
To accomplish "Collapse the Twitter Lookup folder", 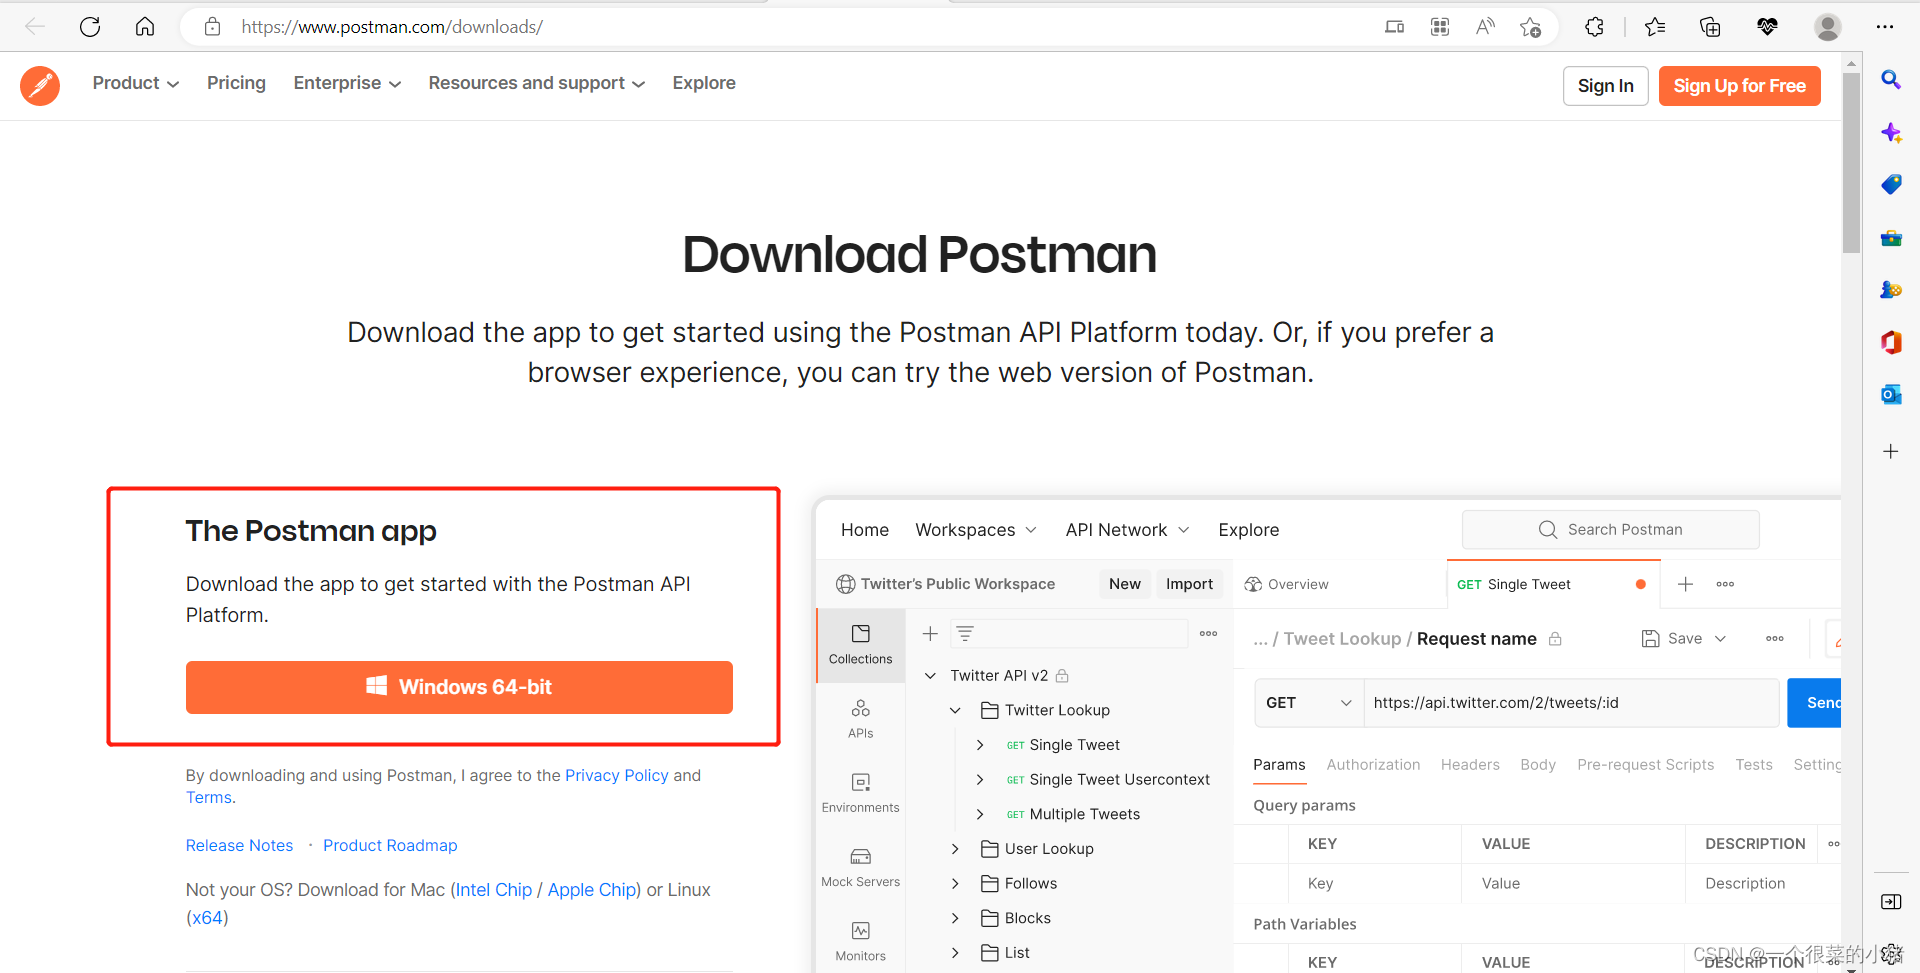I will click(955, 710).
